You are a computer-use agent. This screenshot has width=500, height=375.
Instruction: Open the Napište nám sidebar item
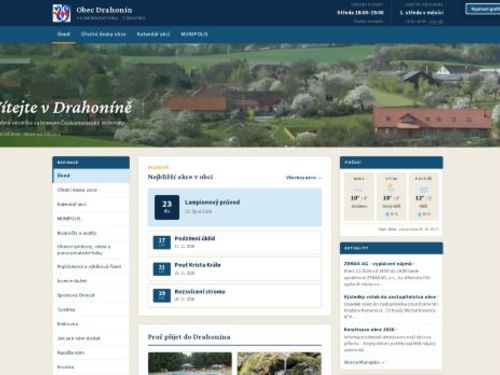[91, 353]
